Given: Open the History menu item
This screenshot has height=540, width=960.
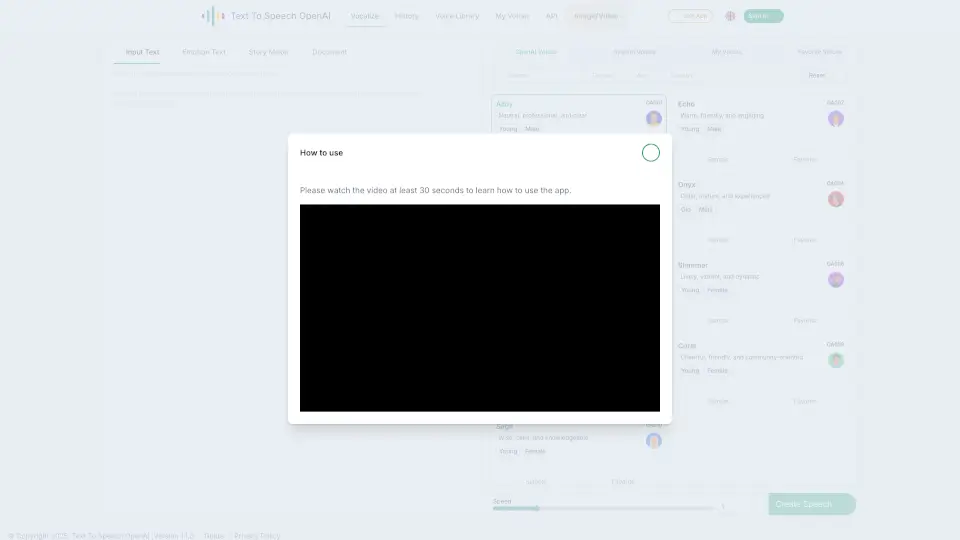Looking at the screenshot, I should tap(407, 16).
